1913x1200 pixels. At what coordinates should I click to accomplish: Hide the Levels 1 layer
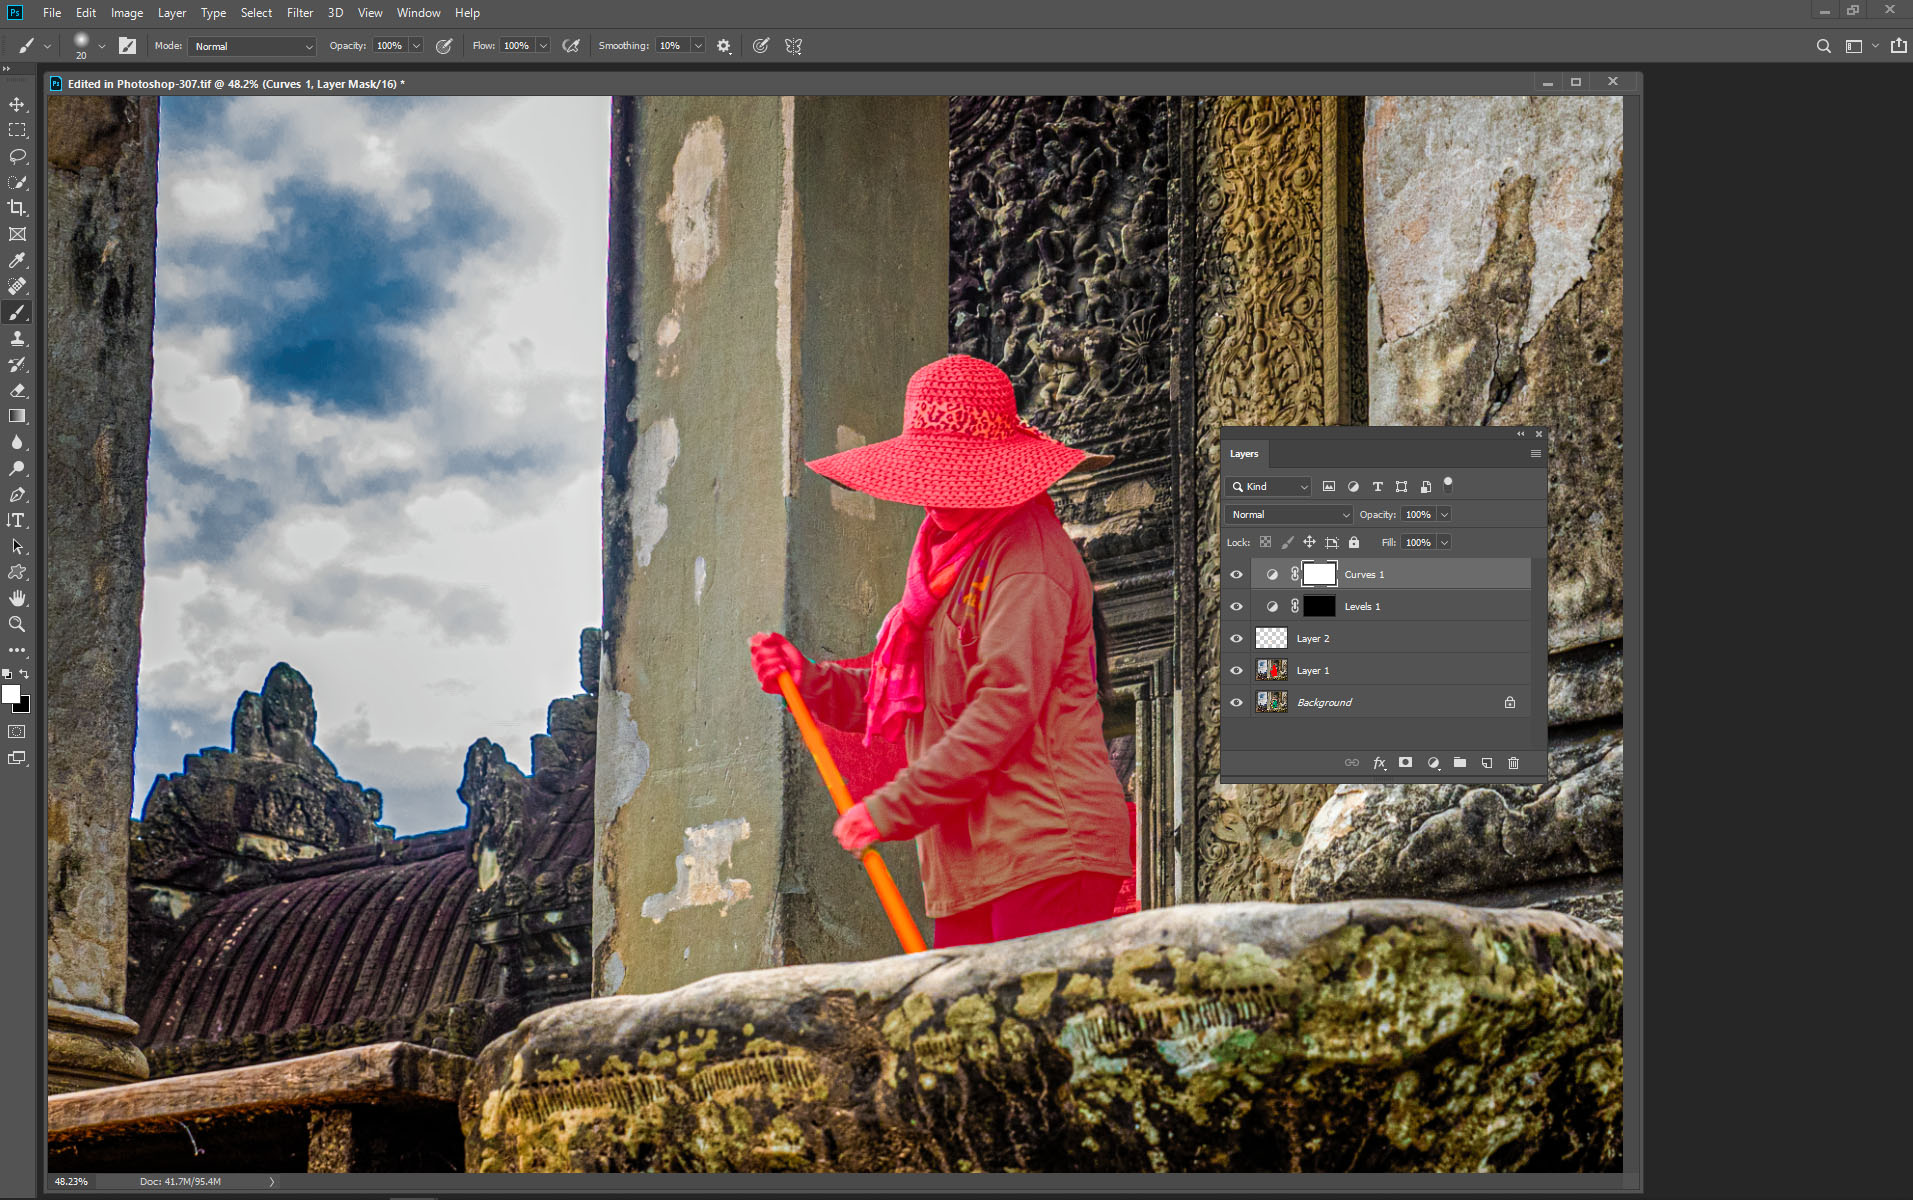(1236, 606)
